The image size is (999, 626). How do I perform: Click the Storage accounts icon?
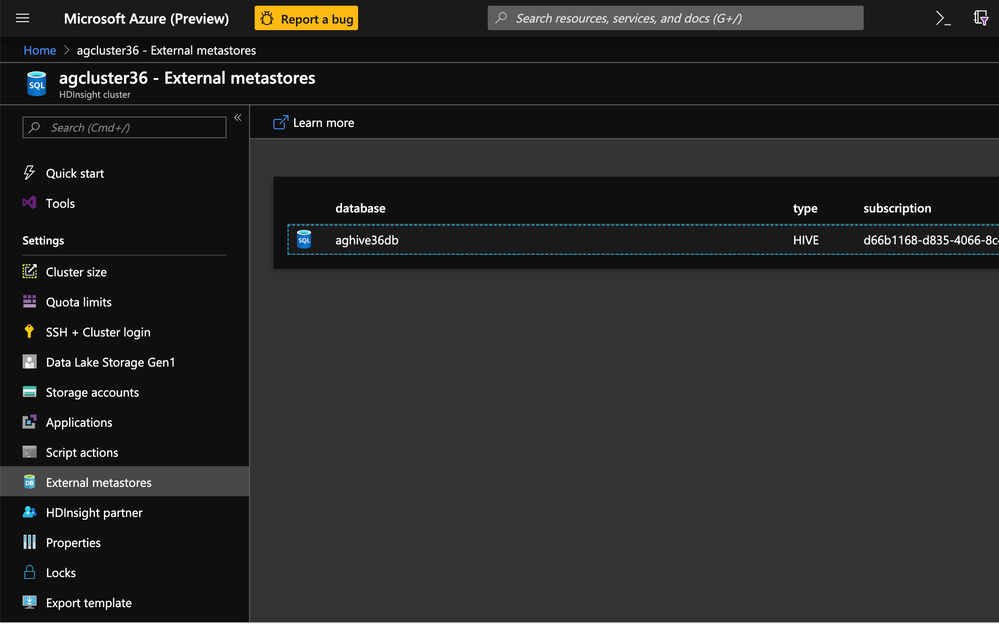[x=29, y=392]
